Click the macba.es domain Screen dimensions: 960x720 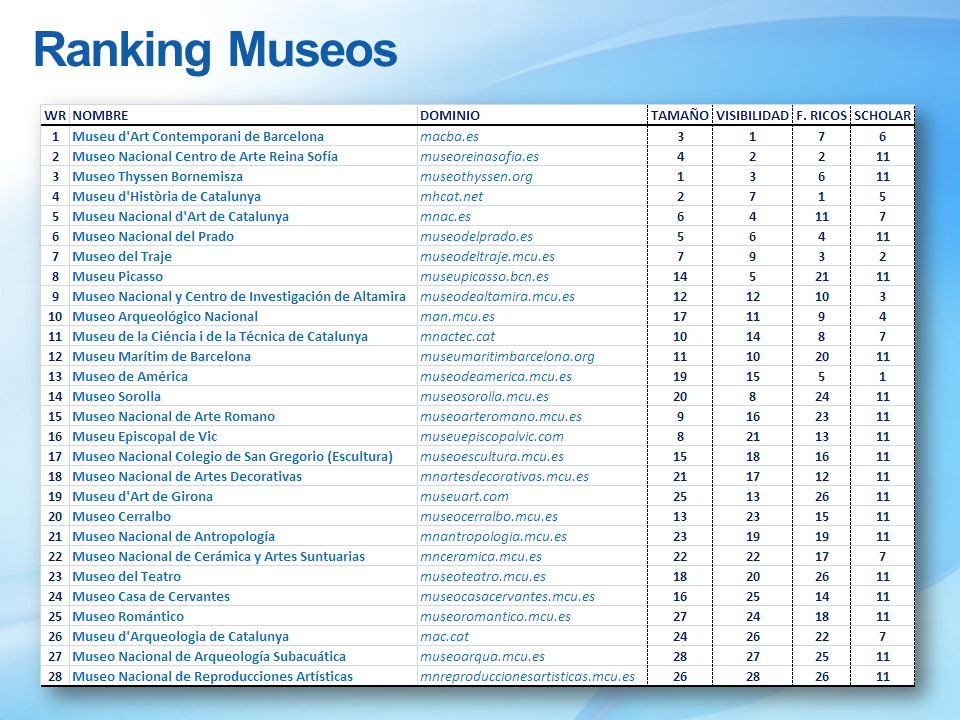click(449, 137)
